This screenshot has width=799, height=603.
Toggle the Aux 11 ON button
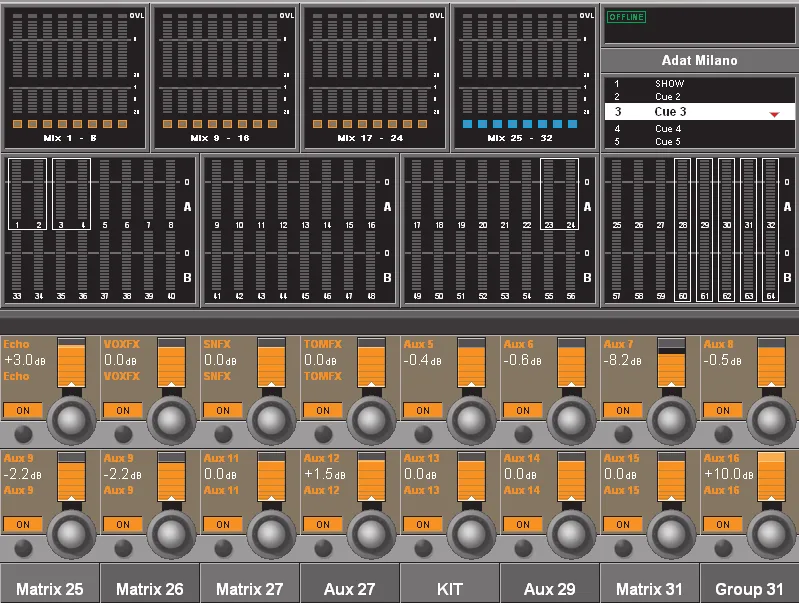(x=223, y=525)
